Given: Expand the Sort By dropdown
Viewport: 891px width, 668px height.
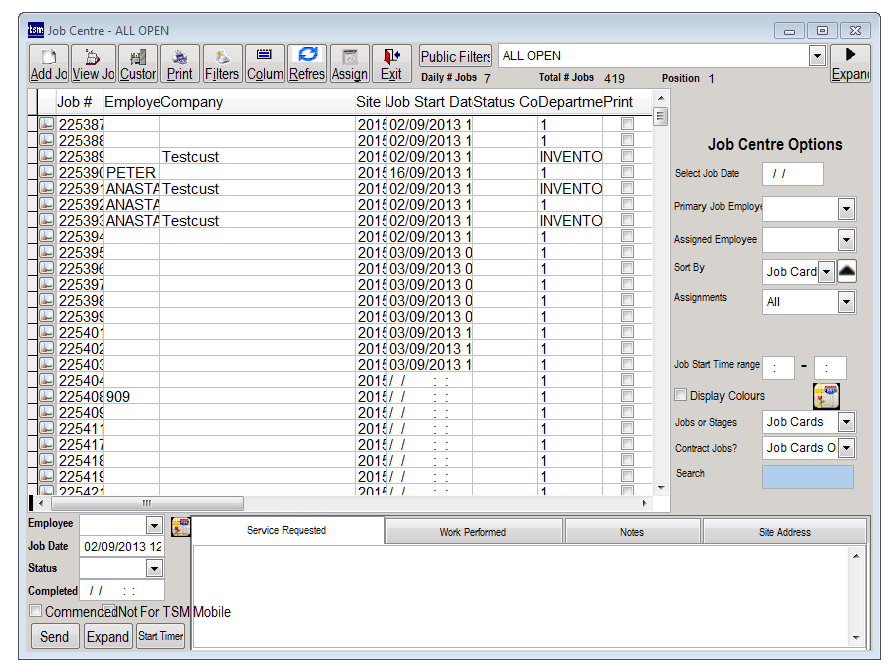Looking at the screenshot, I should [826, 272].
